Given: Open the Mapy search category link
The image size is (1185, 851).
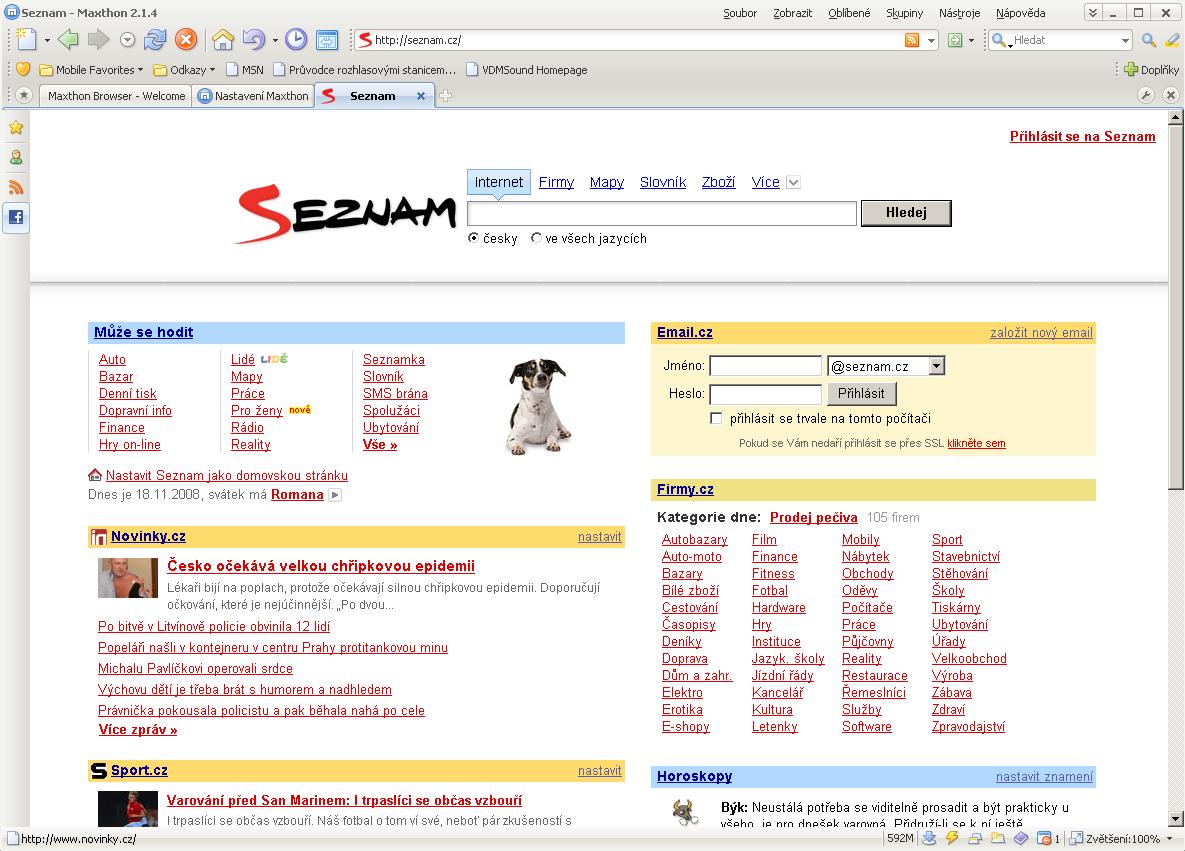Looking at the screenshot, I should 607,182.
